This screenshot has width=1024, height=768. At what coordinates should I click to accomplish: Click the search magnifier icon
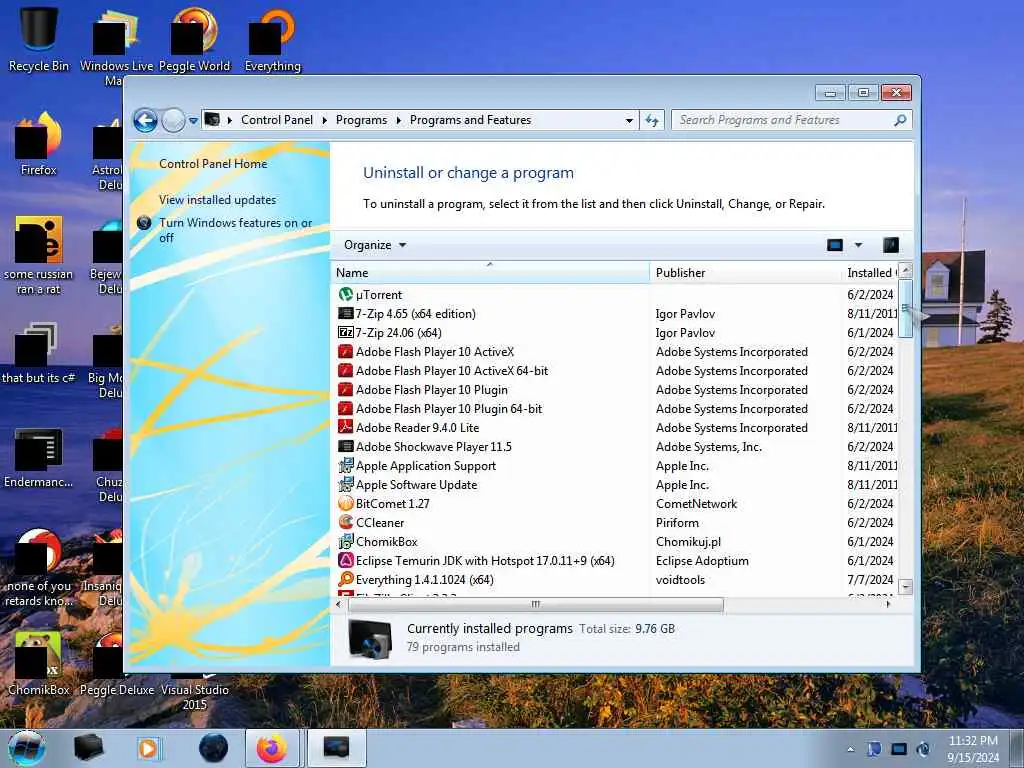point(900,120)
